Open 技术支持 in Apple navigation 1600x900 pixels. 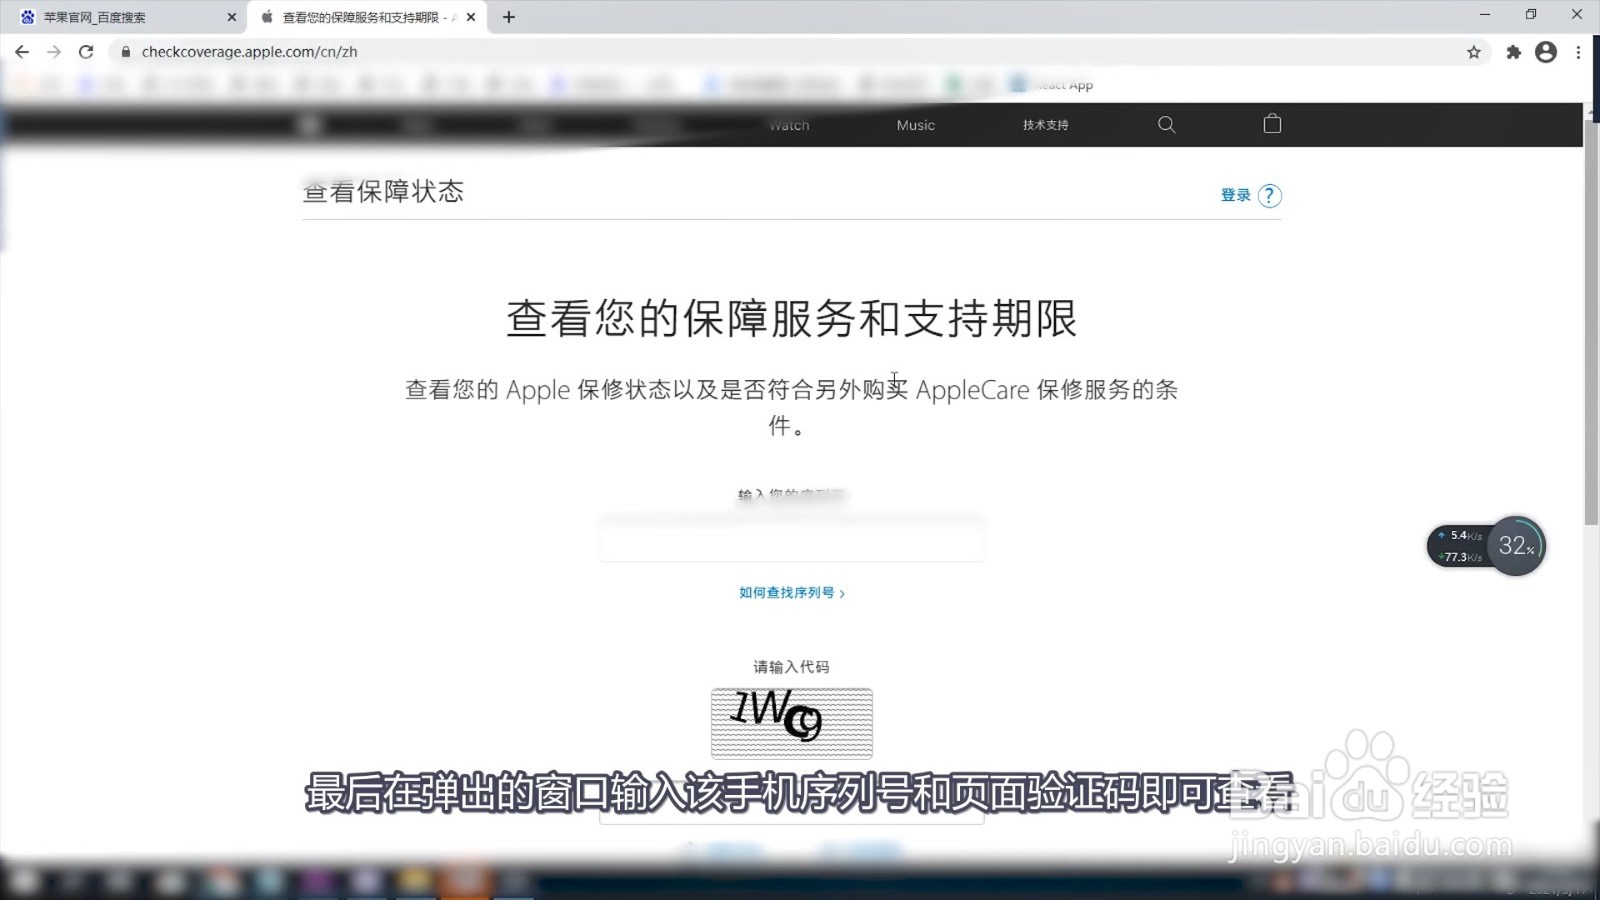tap(1045, 125)
